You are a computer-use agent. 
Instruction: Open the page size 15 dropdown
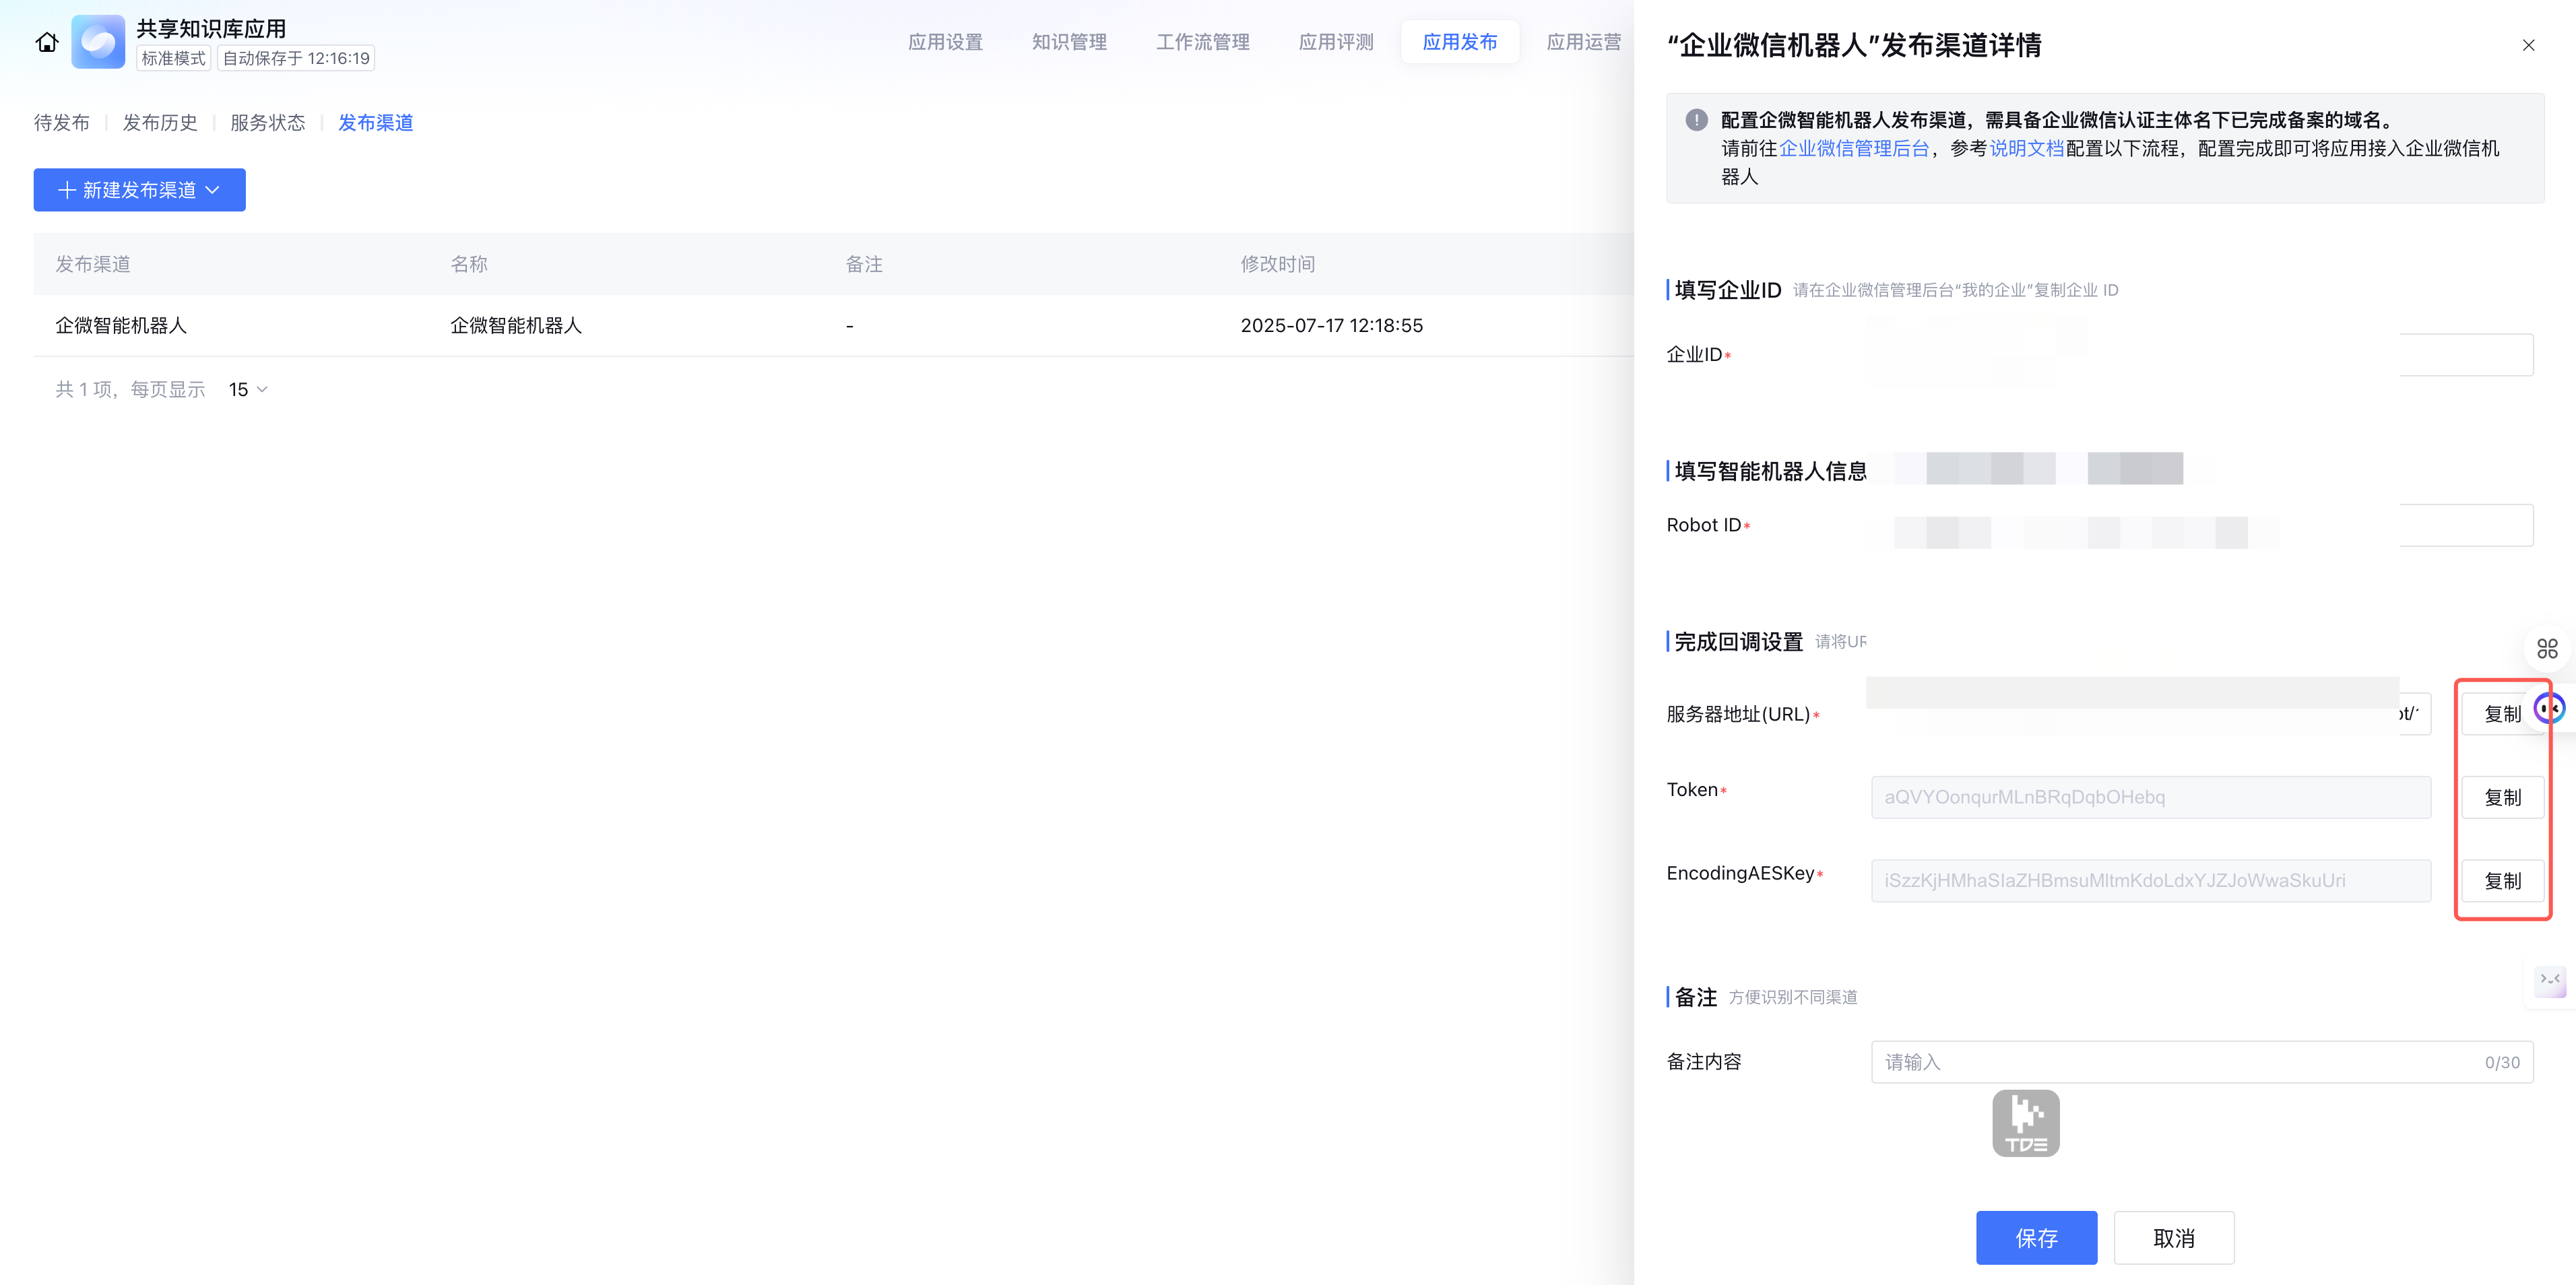[x=248, y=389]
